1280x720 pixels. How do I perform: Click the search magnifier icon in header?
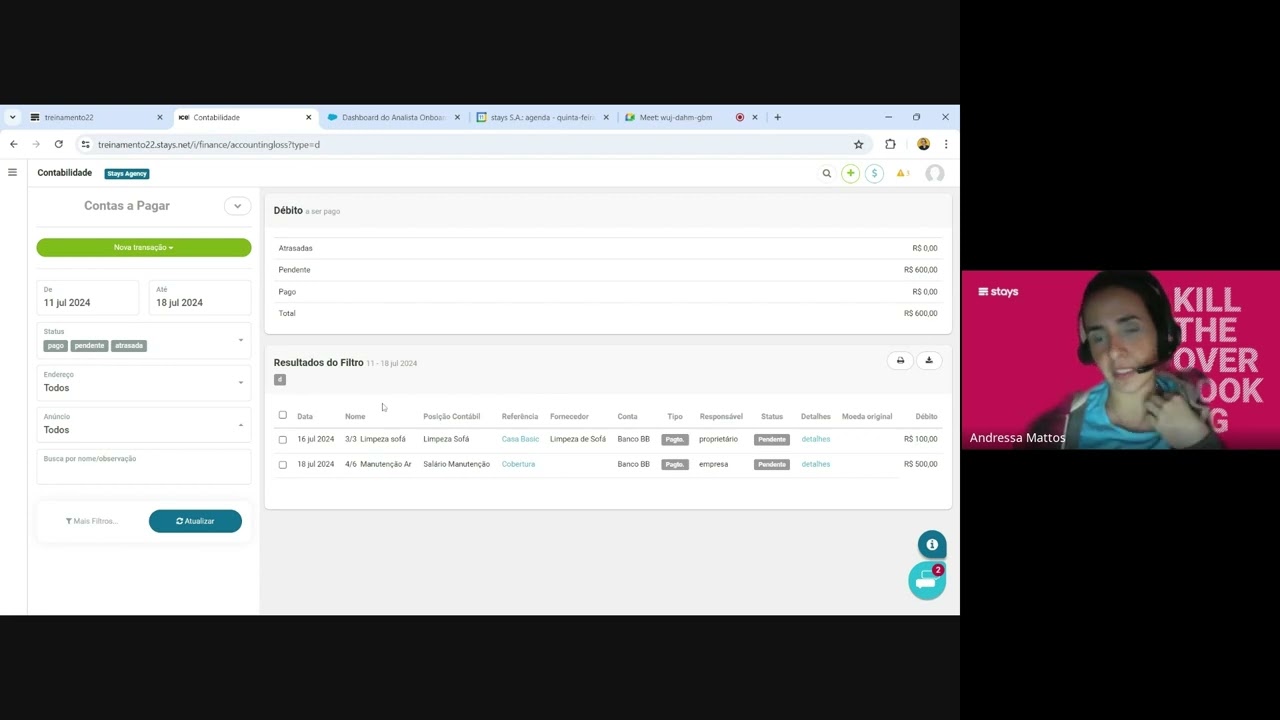pos(827,173)
